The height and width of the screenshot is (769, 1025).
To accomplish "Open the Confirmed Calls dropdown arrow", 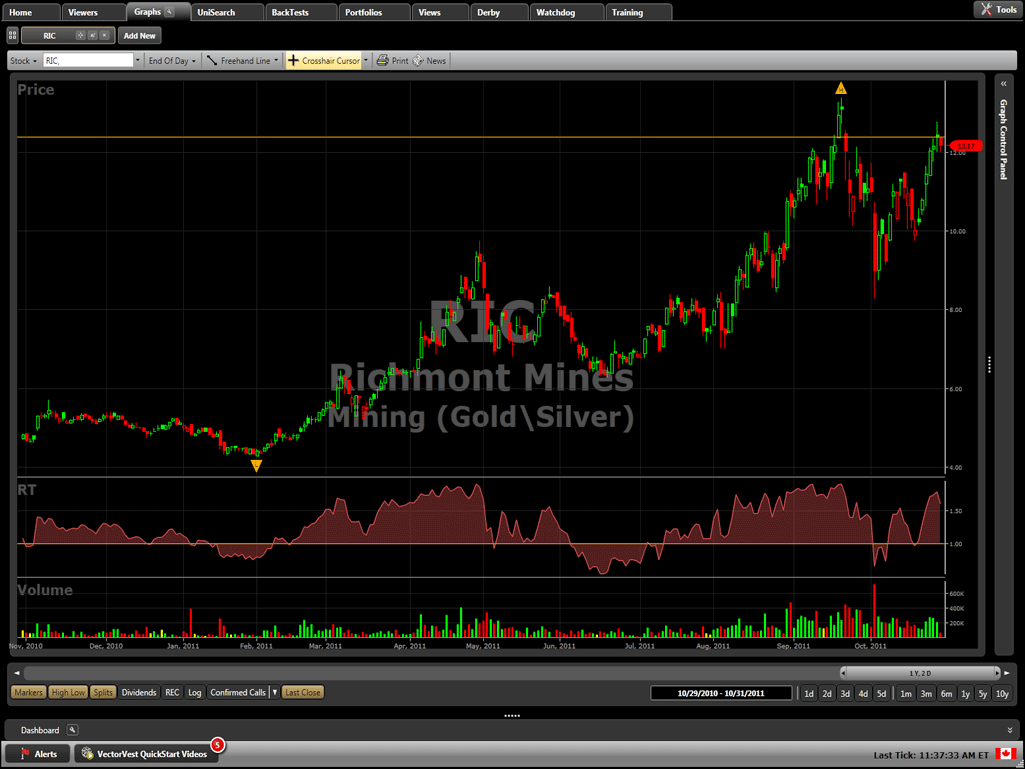I will coord(274,692).
